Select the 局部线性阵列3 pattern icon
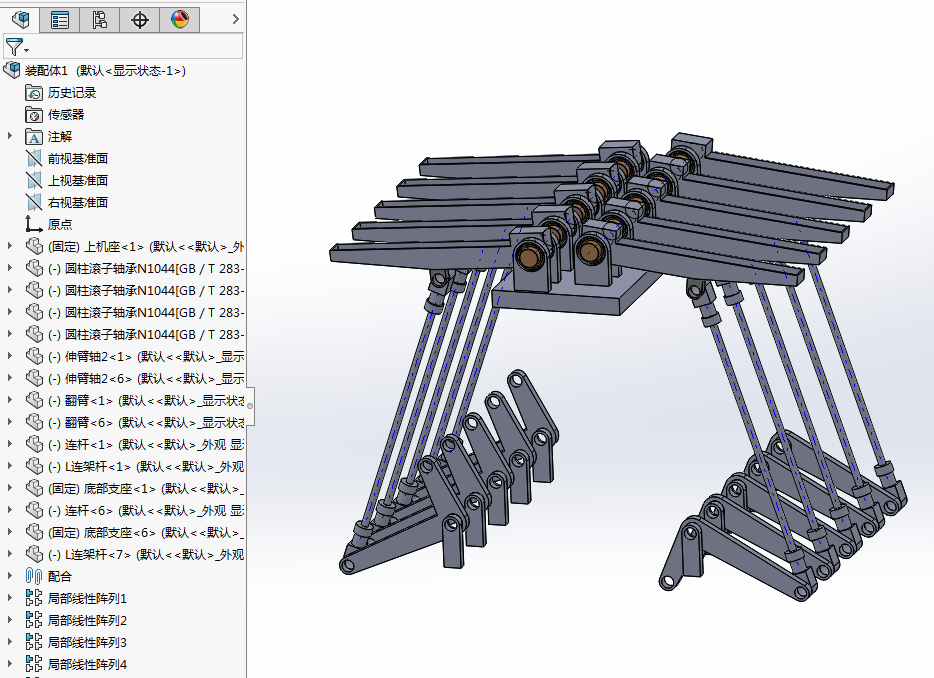 click(34, 642)
